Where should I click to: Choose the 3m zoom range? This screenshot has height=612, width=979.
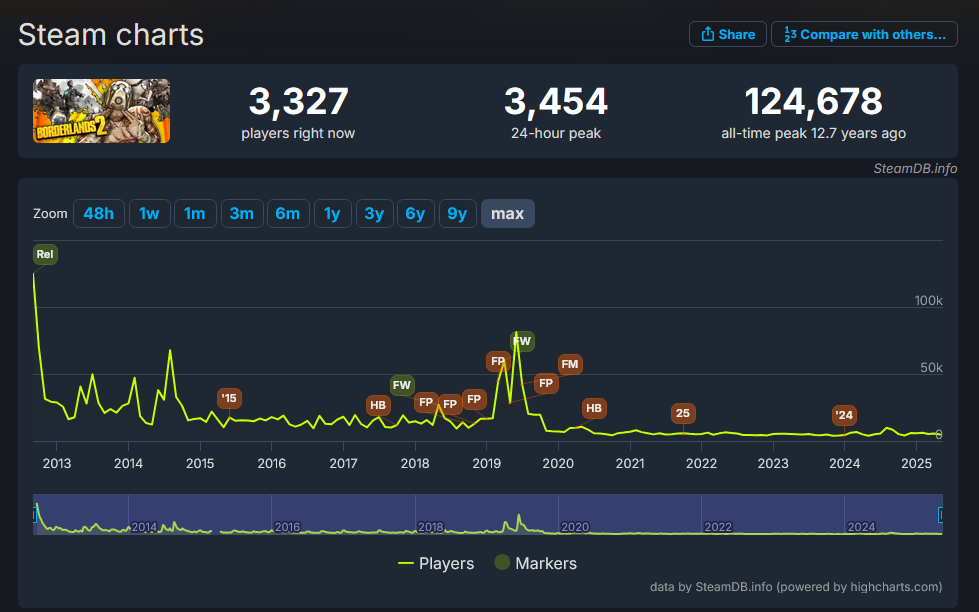pyautogui.click(x=242, y=214)
